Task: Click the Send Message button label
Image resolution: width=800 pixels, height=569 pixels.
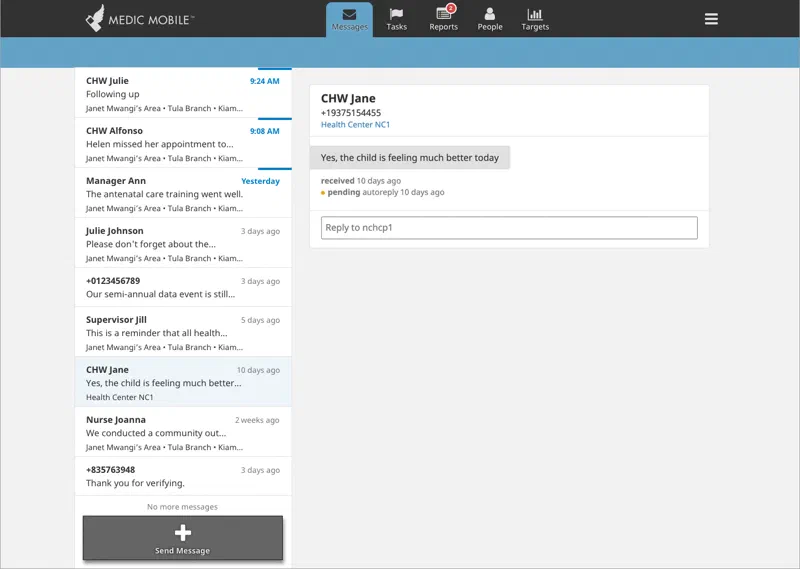Action: coord(183,551)
